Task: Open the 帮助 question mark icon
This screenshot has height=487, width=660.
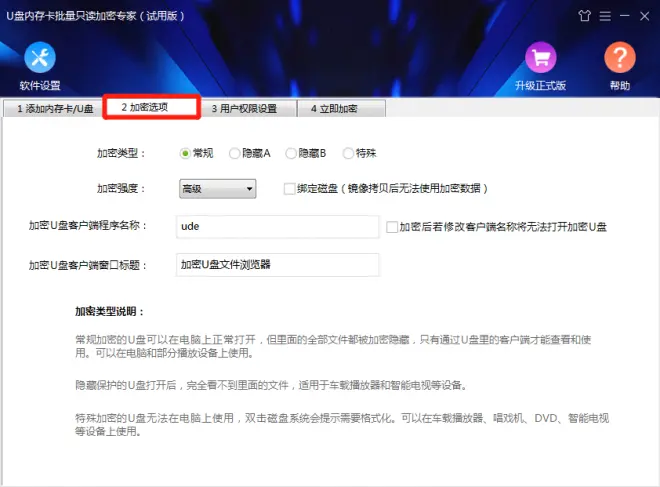Action: [620, 58]
